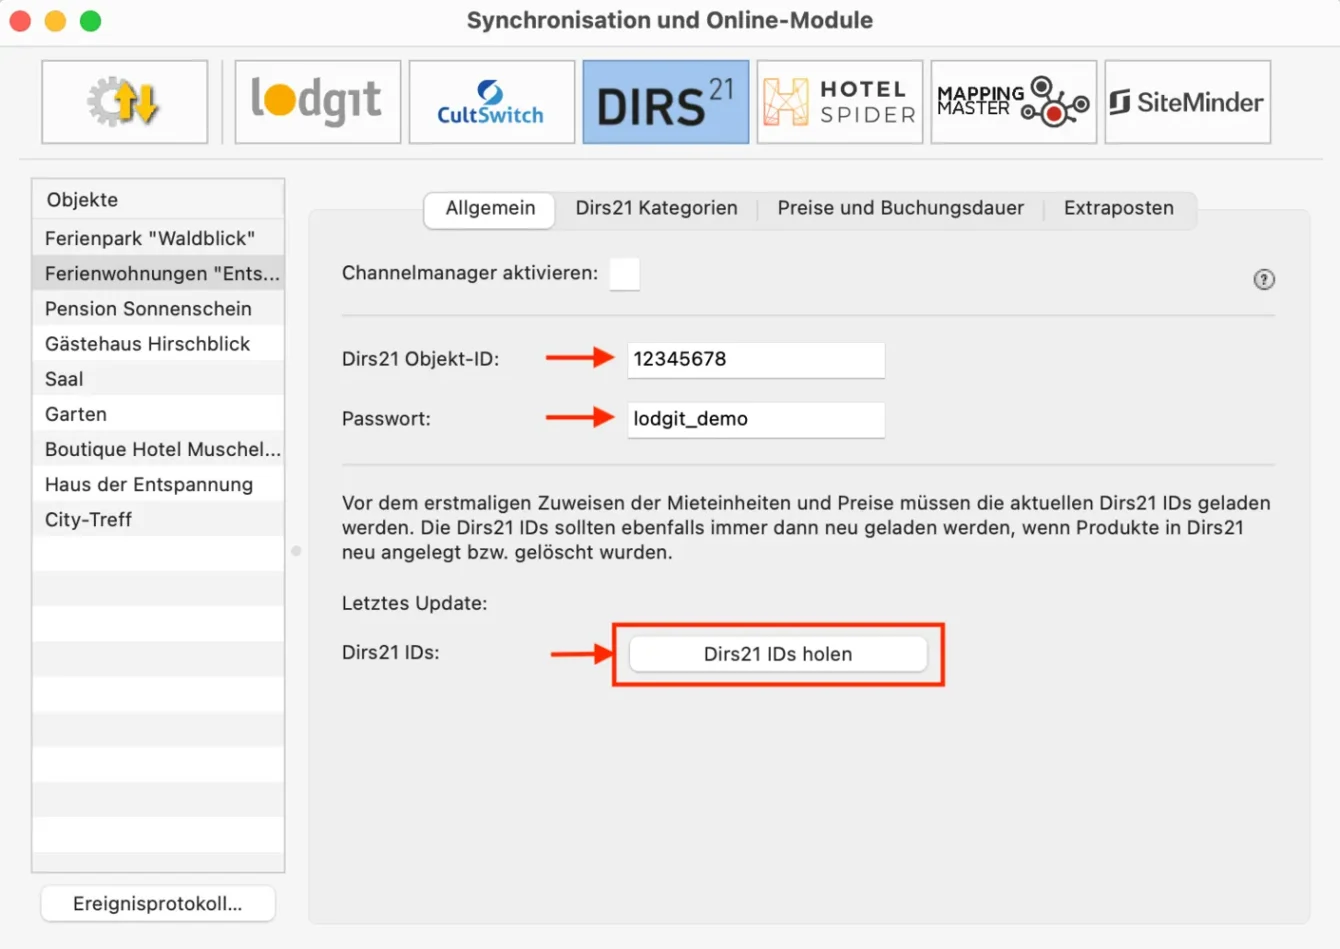Show the Allgemein tab
Screen dimensions: 1340x949
(x=490, y=209)
